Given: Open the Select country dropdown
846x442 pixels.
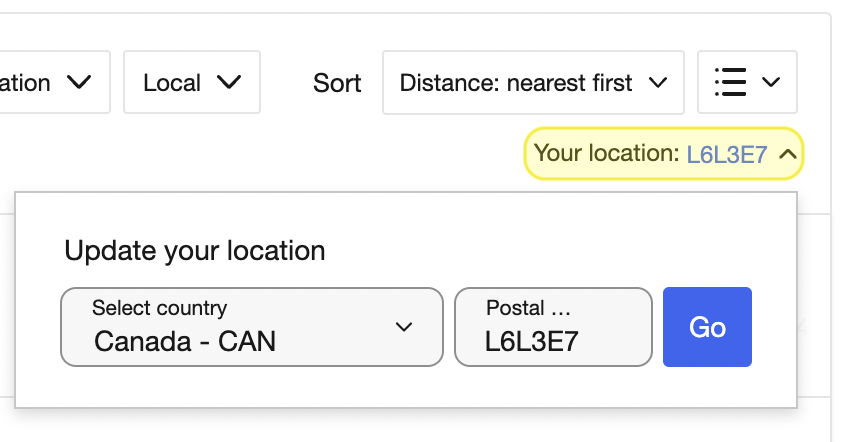Looking at the screenshot, I should (252, 327).
